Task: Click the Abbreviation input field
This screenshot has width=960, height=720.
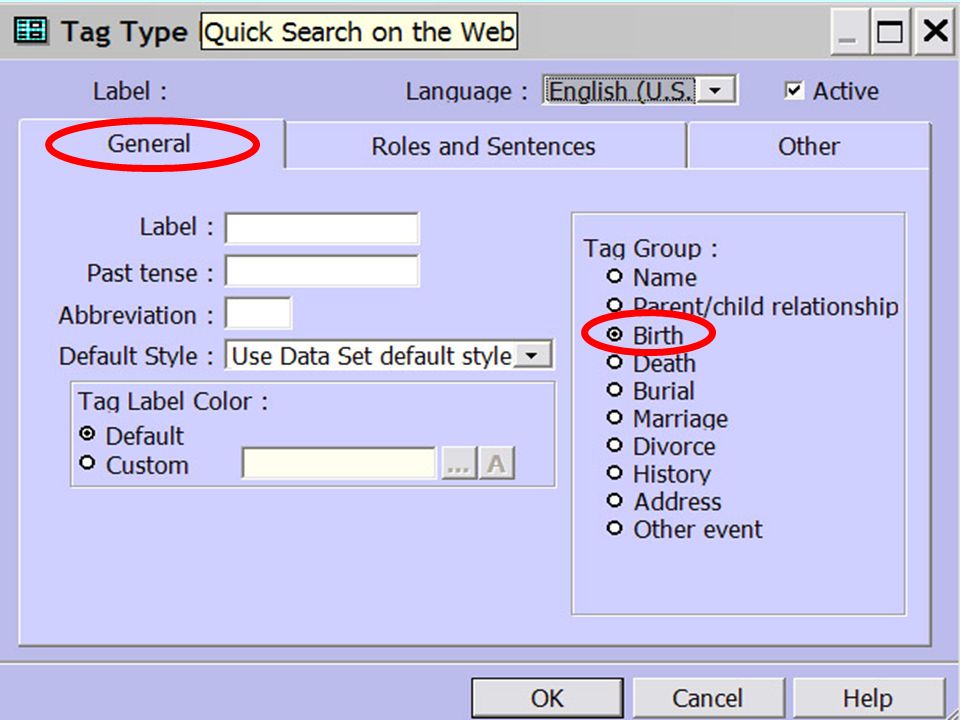Action: click(258, 313)
